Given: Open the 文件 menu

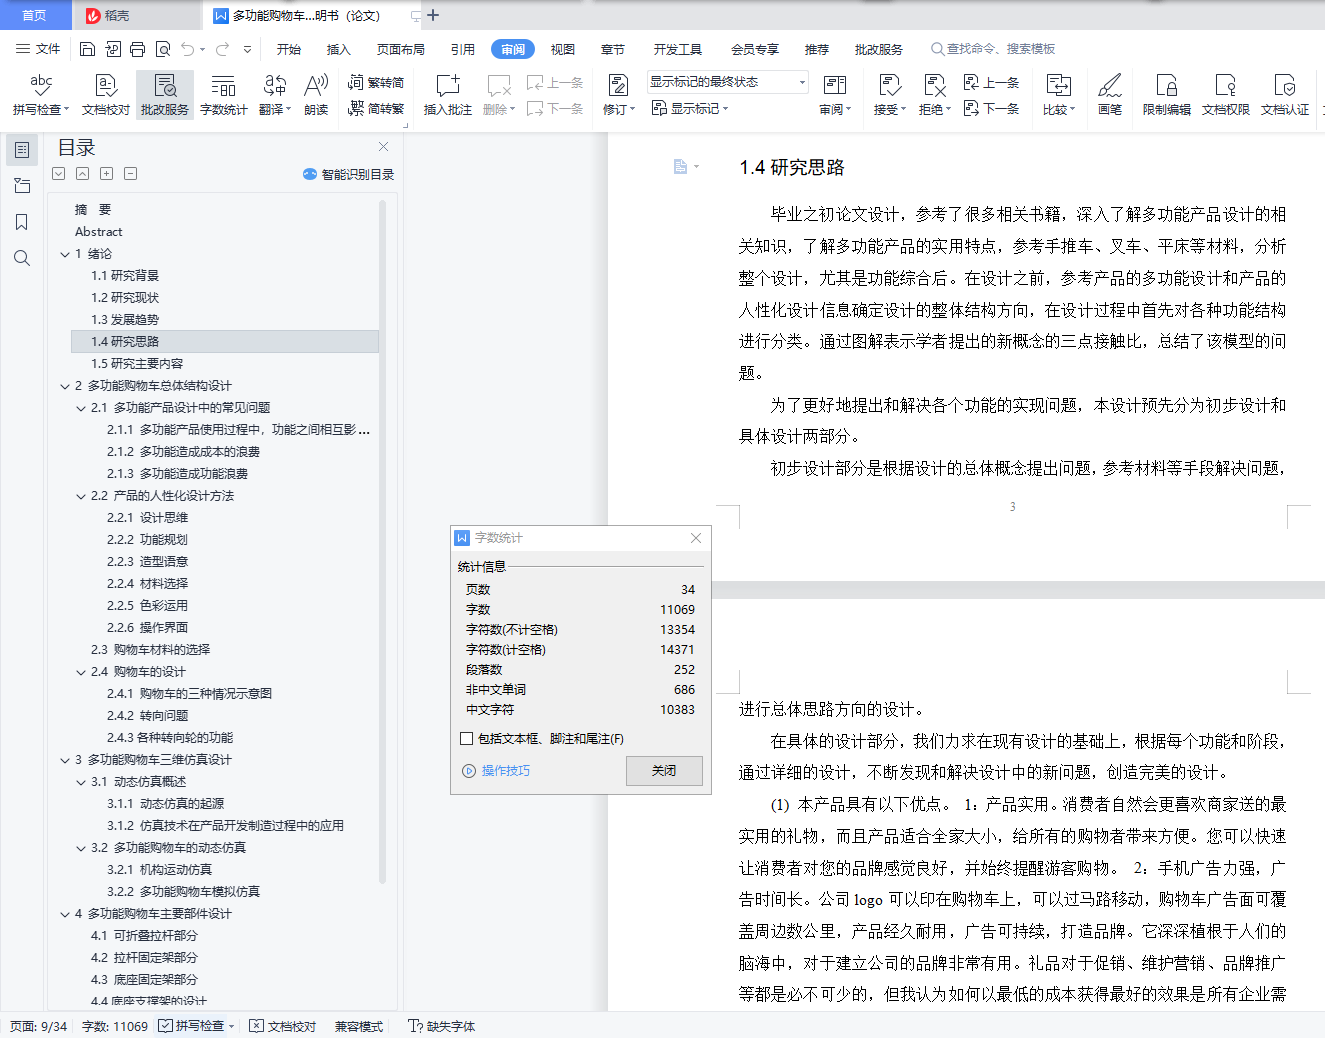Looking at the screenshot, I should click(38, 49).
